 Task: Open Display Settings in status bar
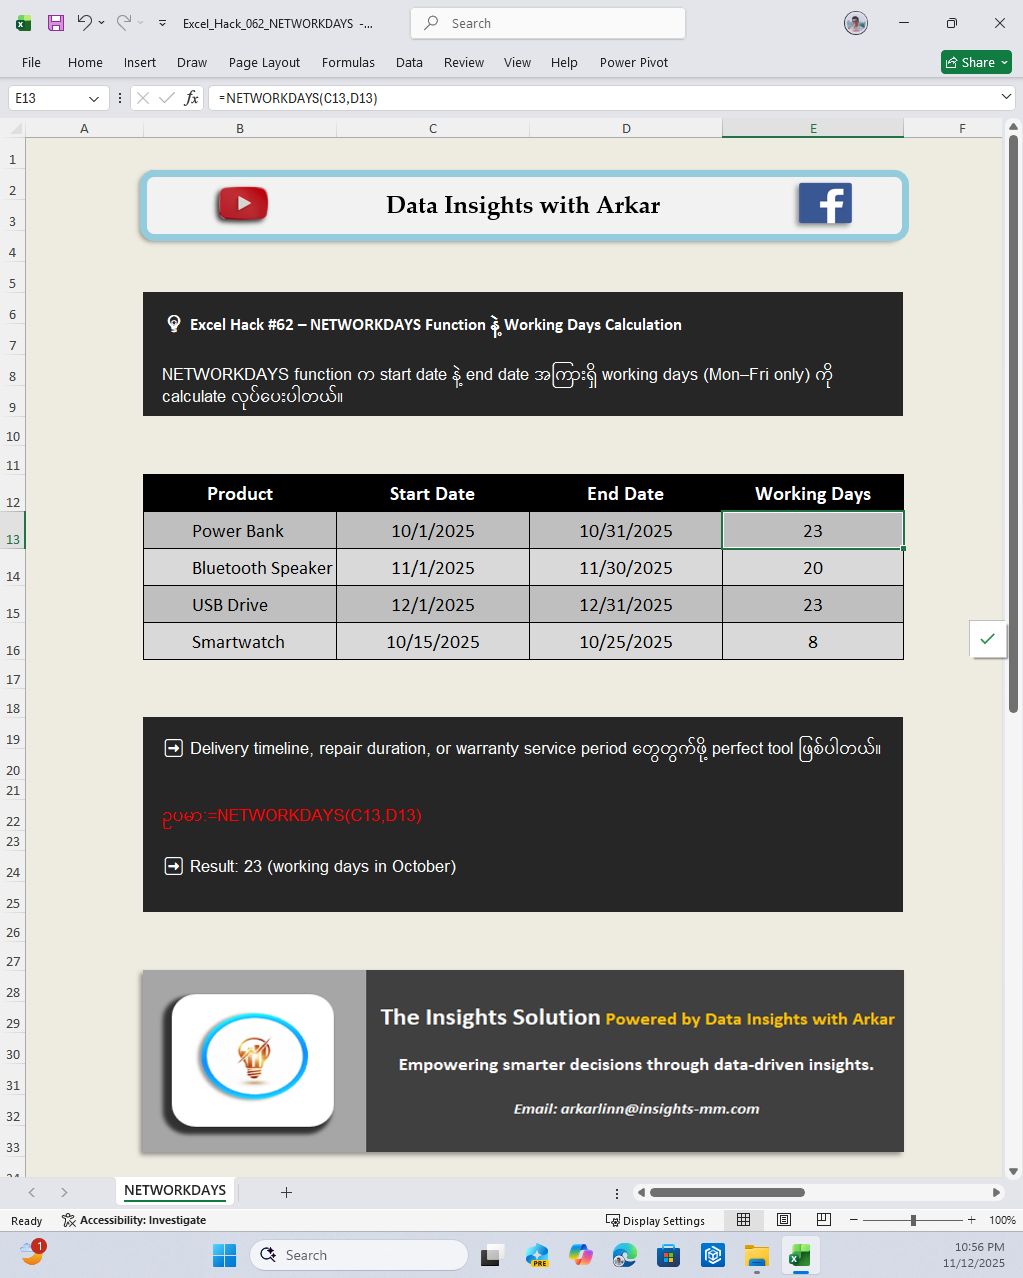tap(656, 1220)
